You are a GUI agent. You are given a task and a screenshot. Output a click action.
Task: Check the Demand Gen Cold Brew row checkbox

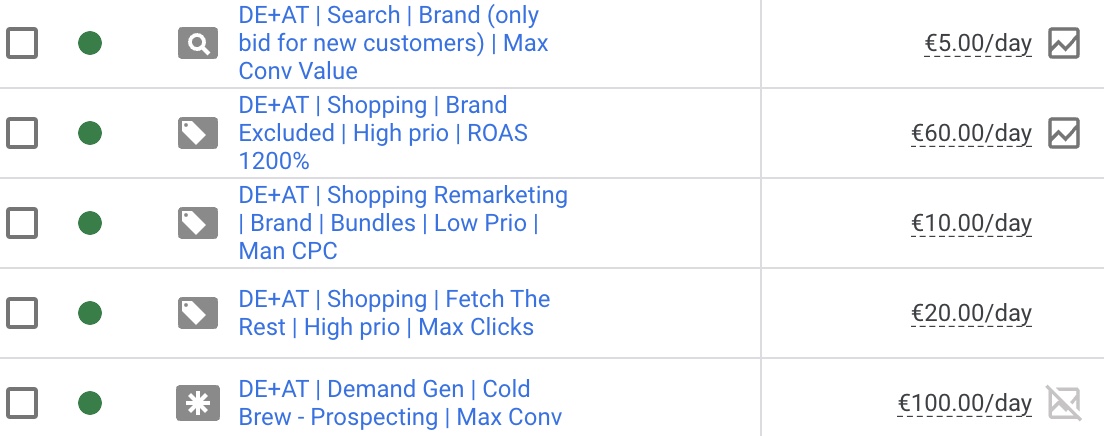tap(22, 403)
